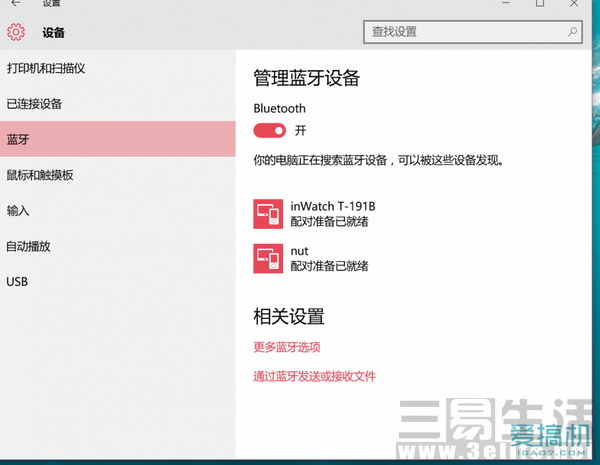The height and width of the screenshot is (465, 600).
Task: Select the nut device icon
Action: point(268,258)
